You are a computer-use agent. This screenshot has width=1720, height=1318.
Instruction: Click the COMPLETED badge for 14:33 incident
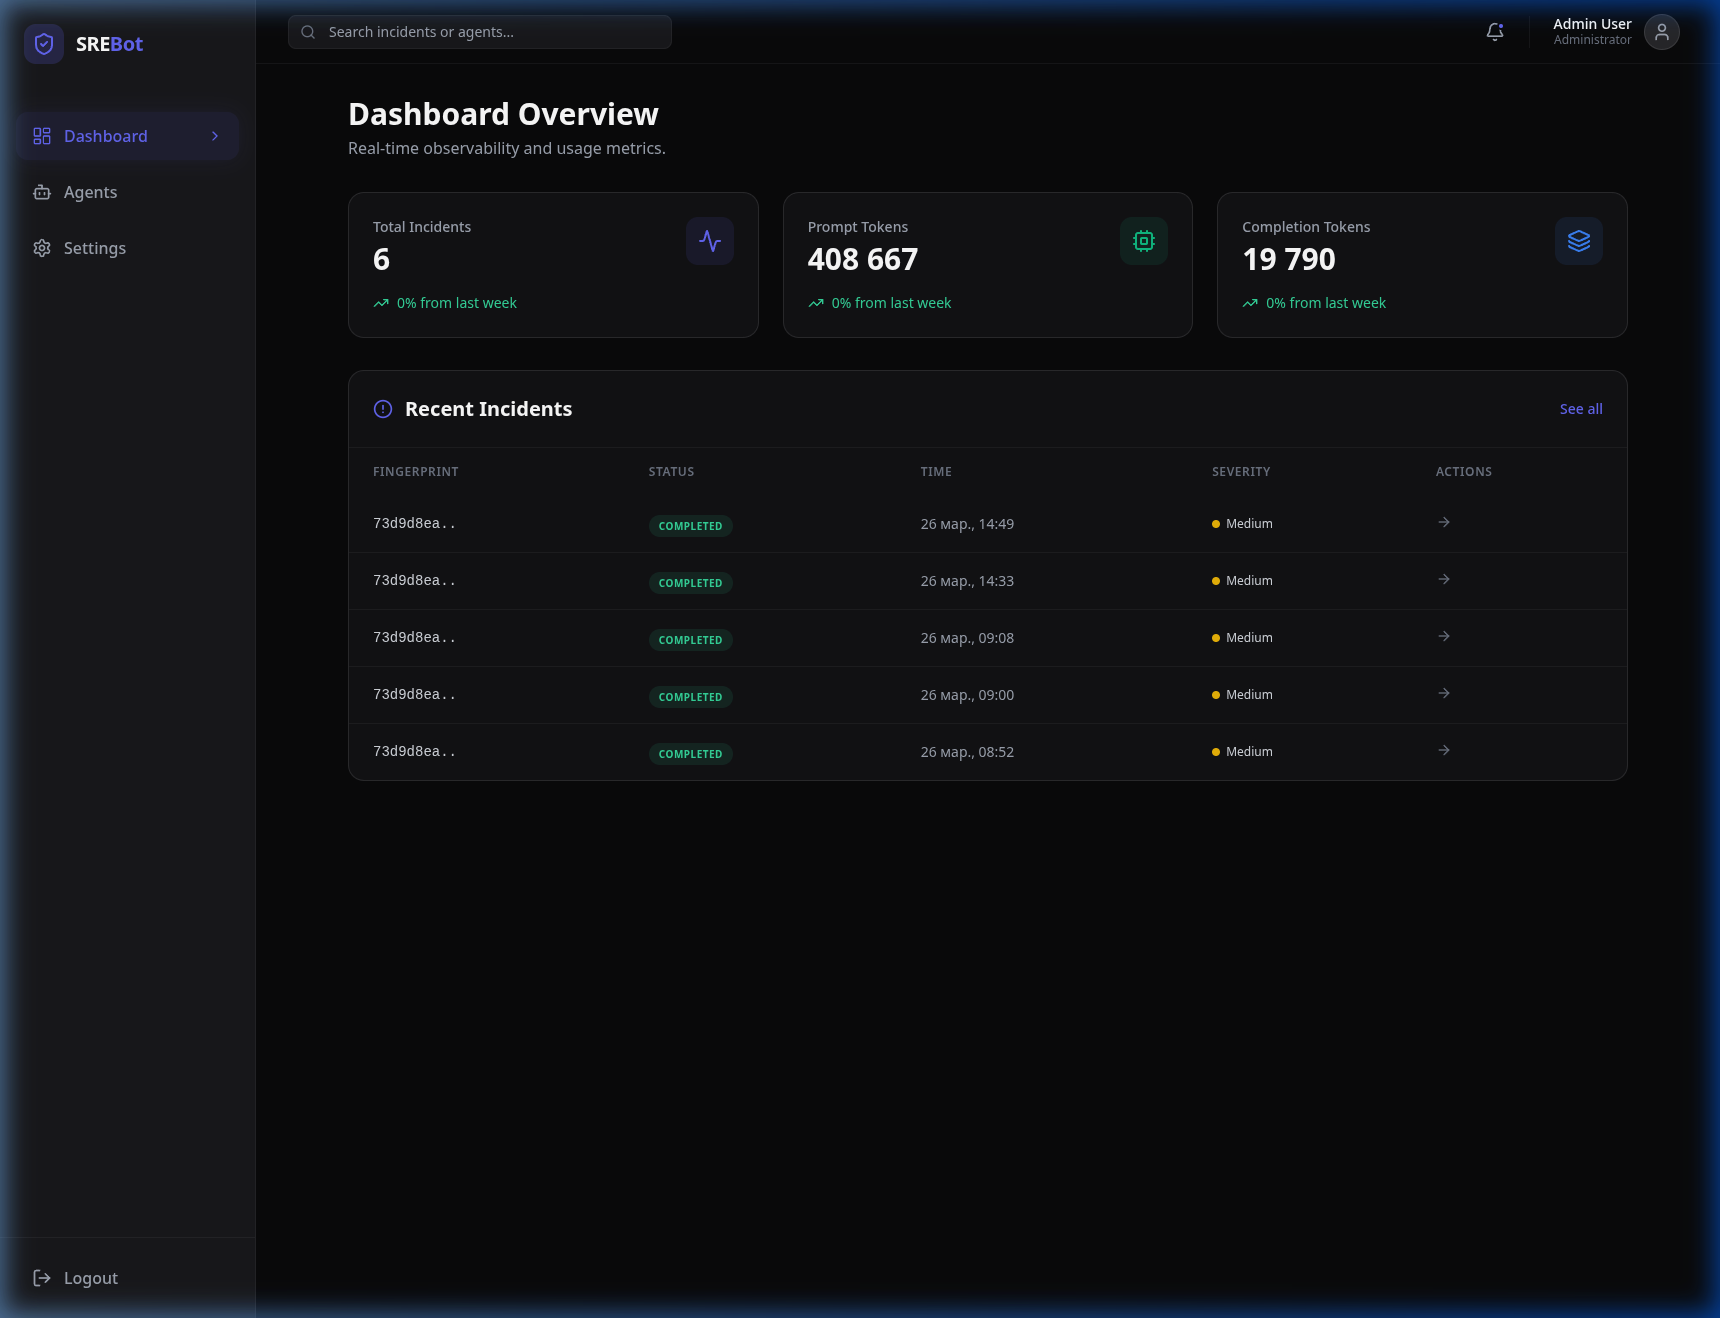click(x=690, y=583)
